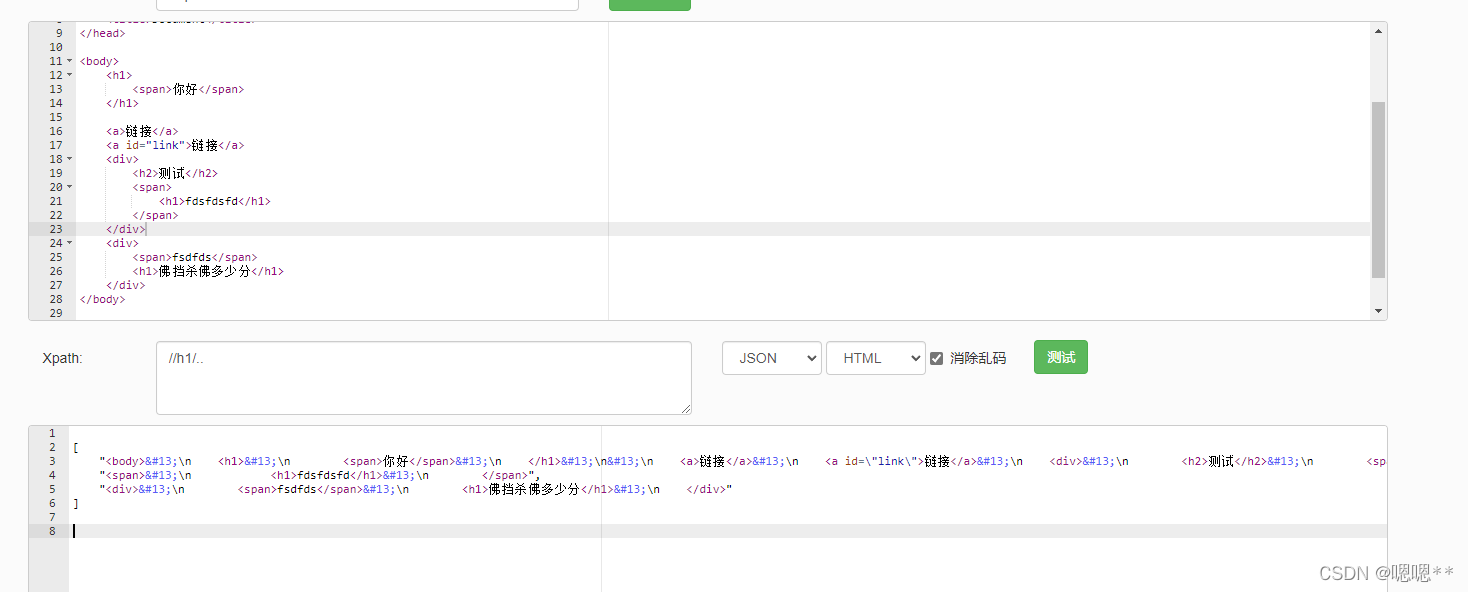Collapse the h1 fold arrow on line 12
Viewport: 1468px width, 592px height.
click(x=69, y=75)
